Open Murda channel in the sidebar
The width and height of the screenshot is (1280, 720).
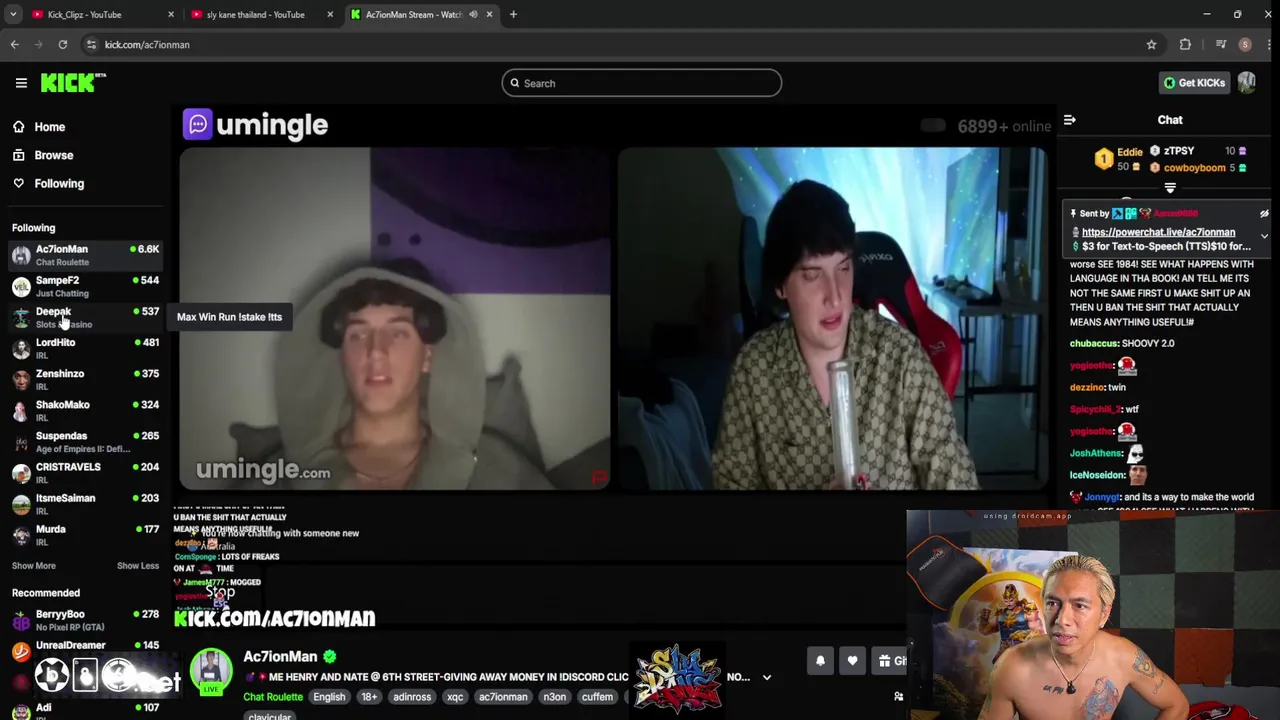point(85,535)
